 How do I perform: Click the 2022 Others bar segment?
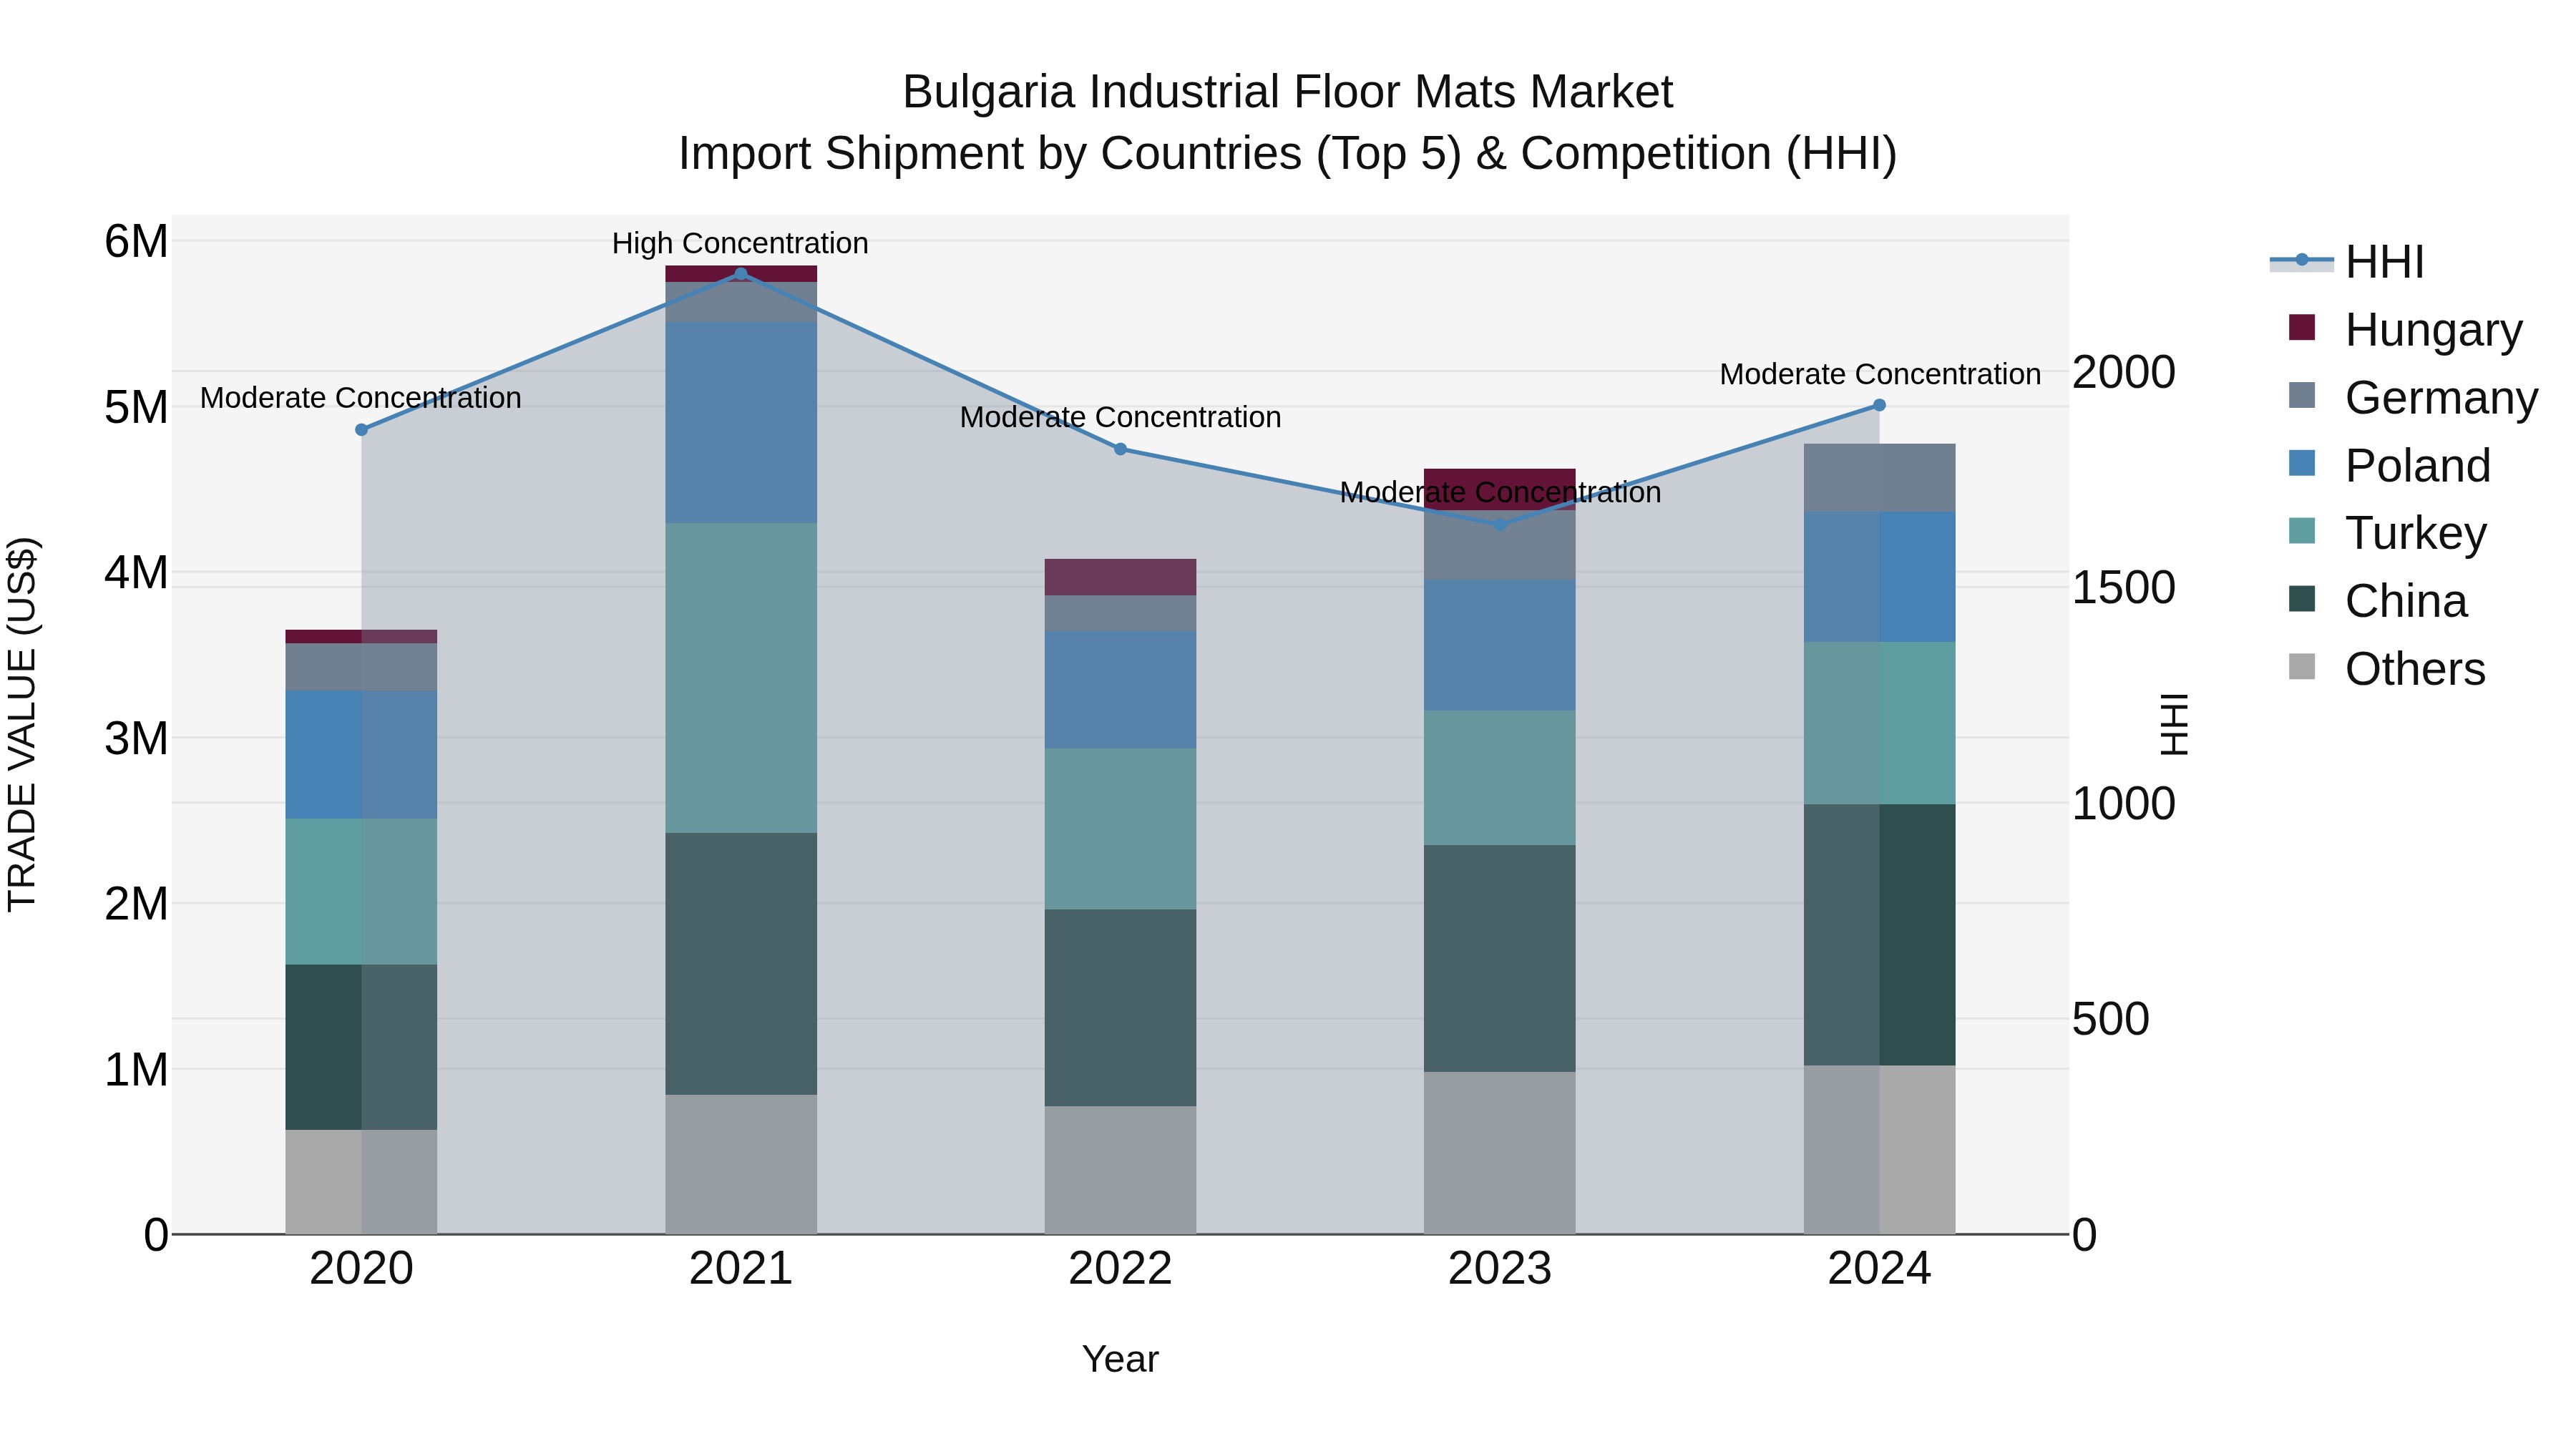click(1121, 1170)
